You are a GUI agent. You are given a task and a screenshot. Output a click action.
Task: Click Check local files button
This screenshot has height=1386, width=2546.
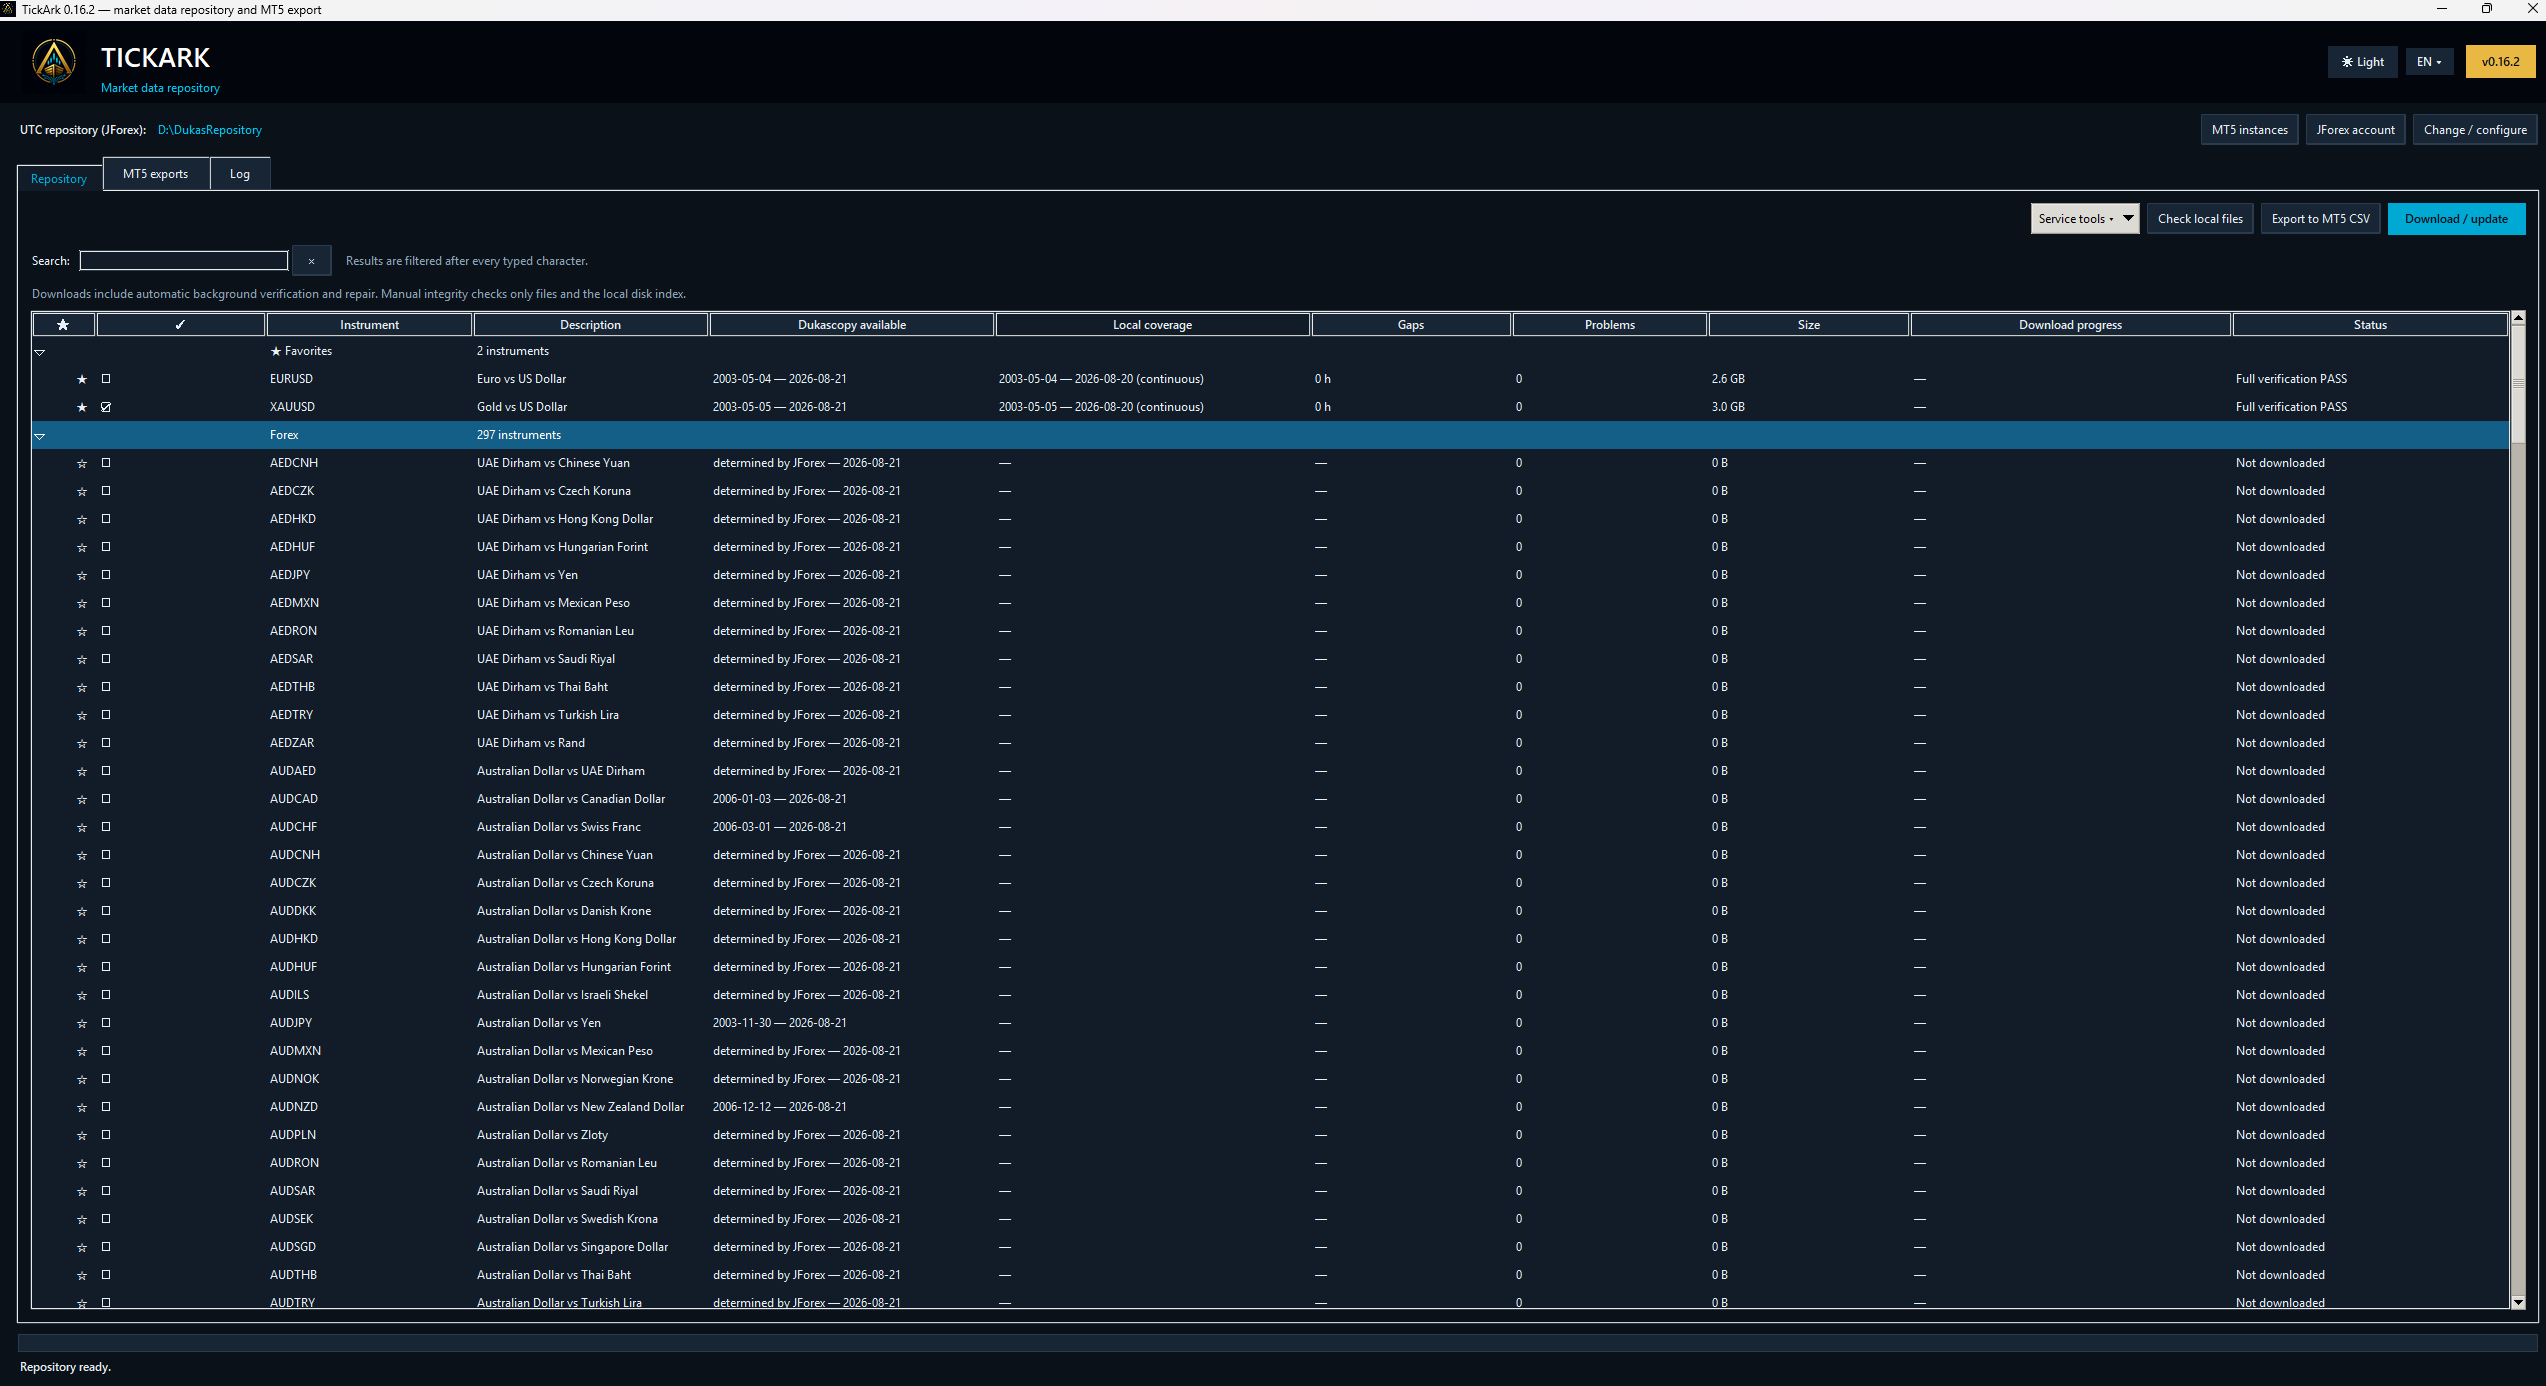pos(2200,219)
